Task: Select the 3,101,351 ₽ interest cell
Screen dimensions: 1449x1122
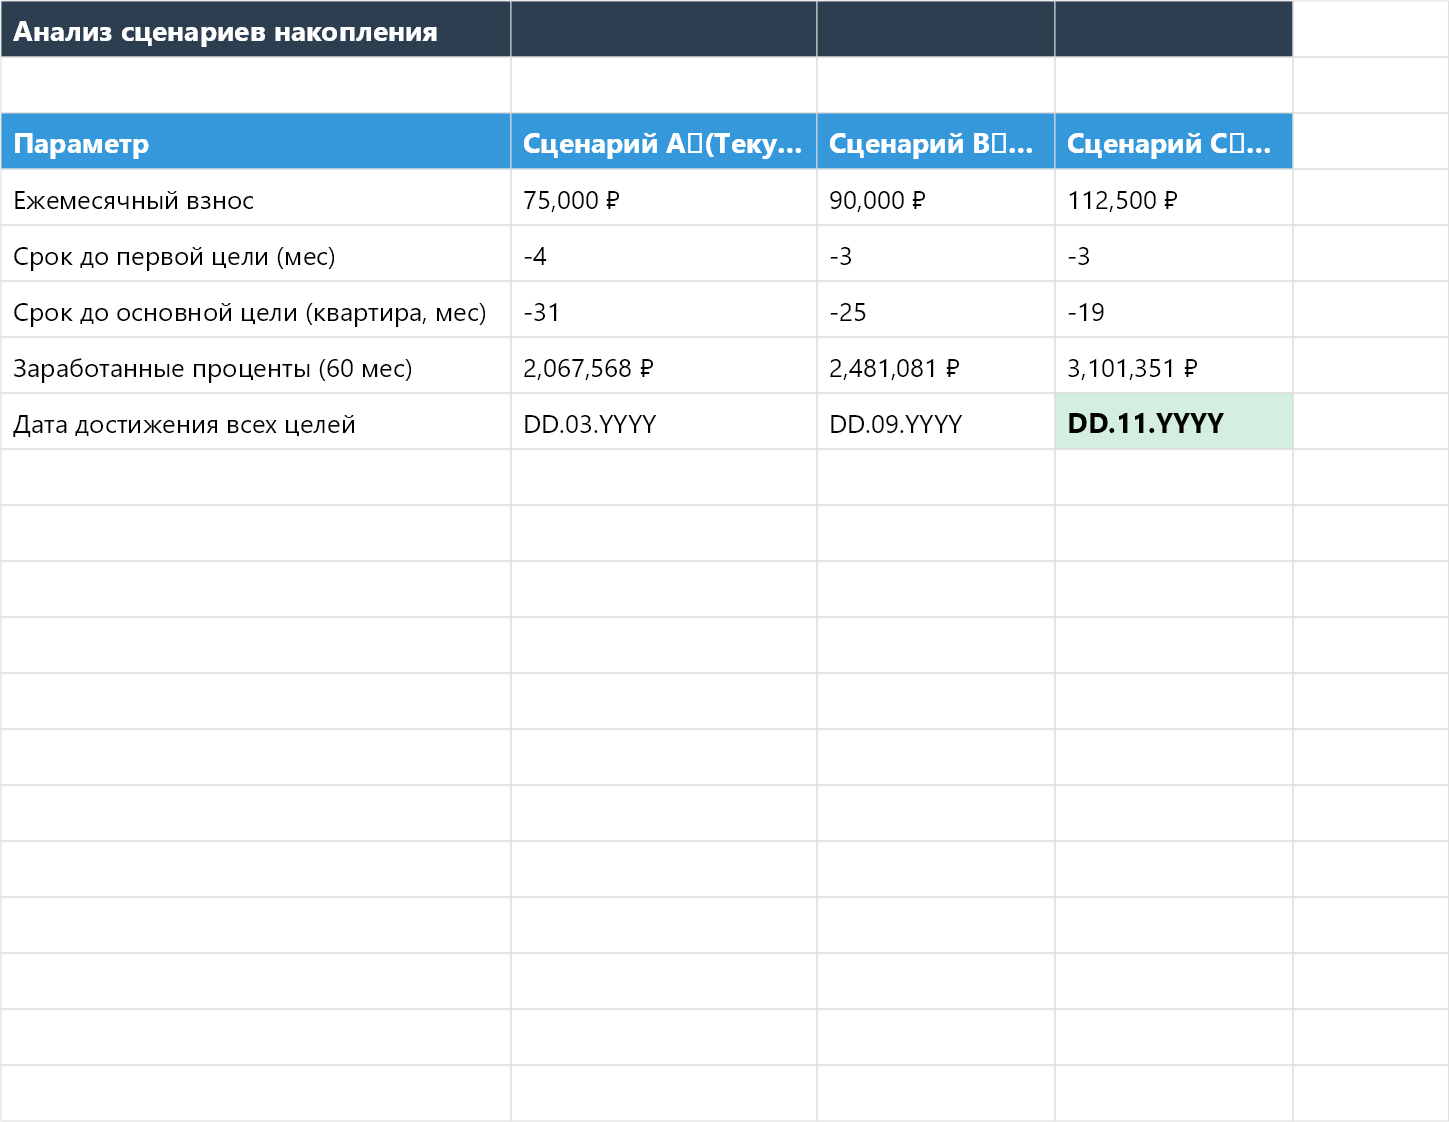Action: click(x=1173, y=368)
